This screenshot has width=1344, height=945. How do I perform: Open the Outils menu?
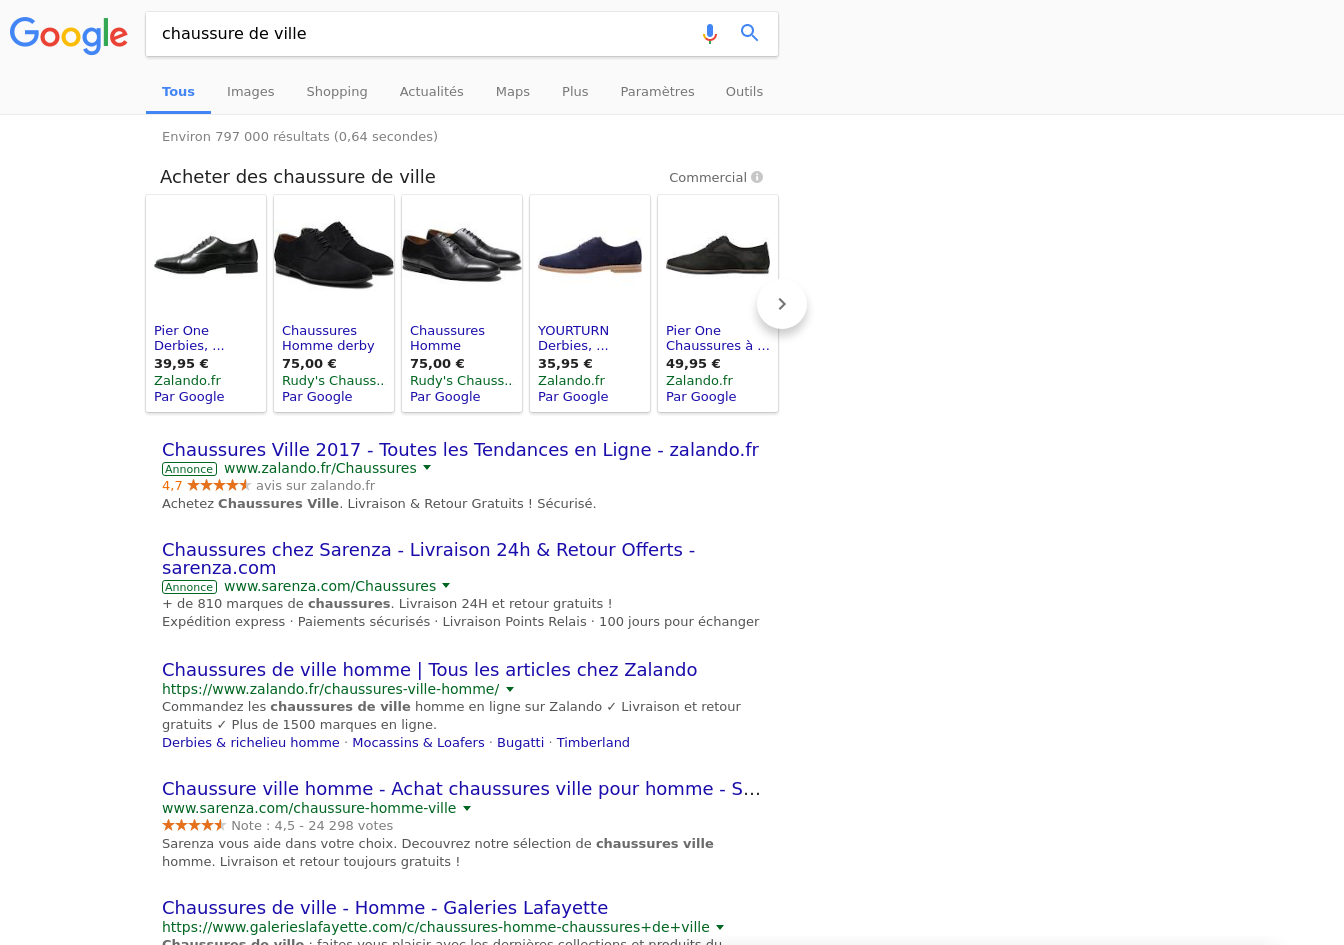[744, 92]
